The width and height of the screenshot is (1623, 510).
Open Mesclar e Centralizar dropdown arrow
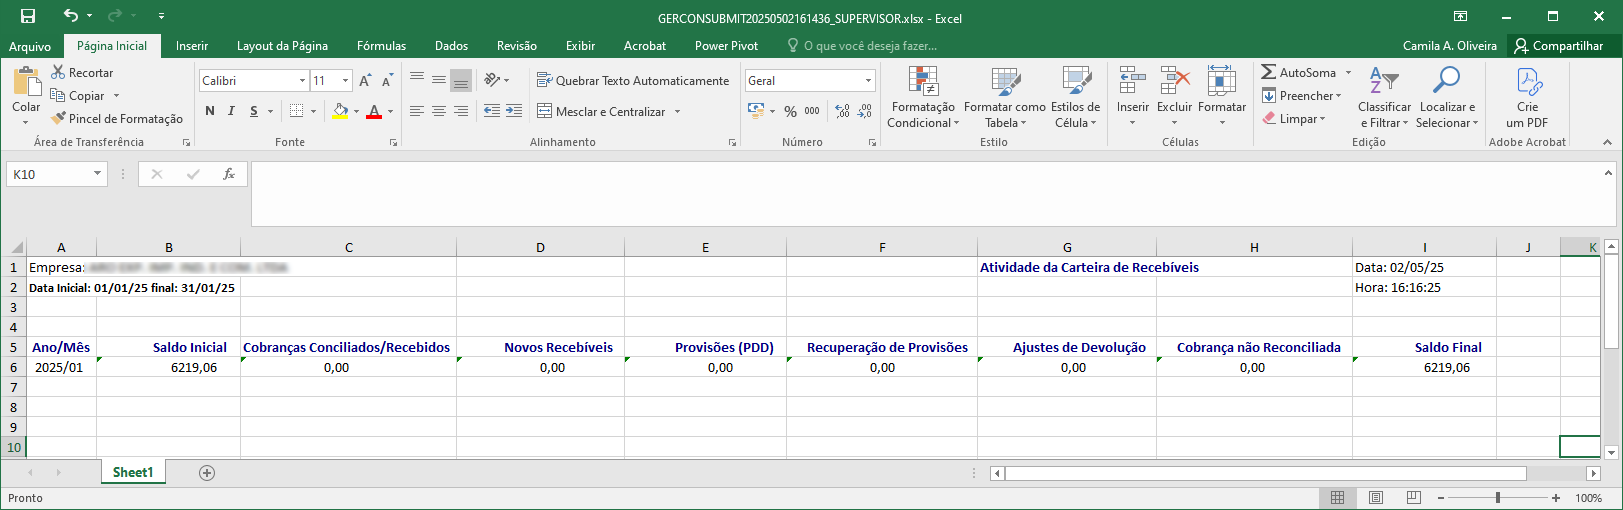pyautogui.click(x=678, y=111)
